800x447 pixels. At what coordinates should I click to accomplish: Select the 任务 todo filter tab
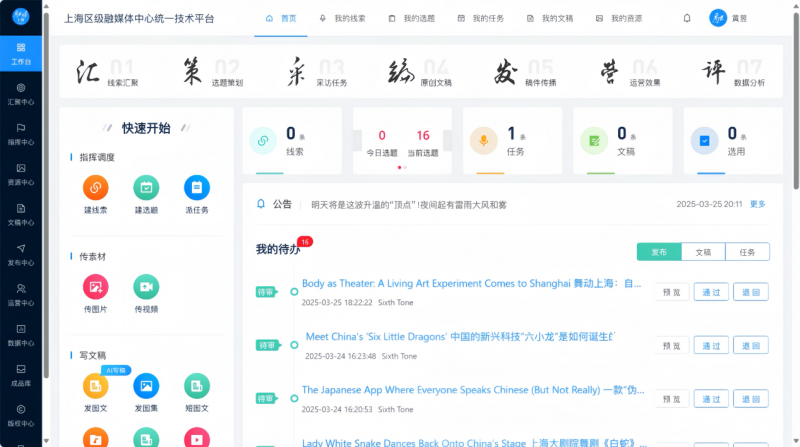click(x=747, y=252)
